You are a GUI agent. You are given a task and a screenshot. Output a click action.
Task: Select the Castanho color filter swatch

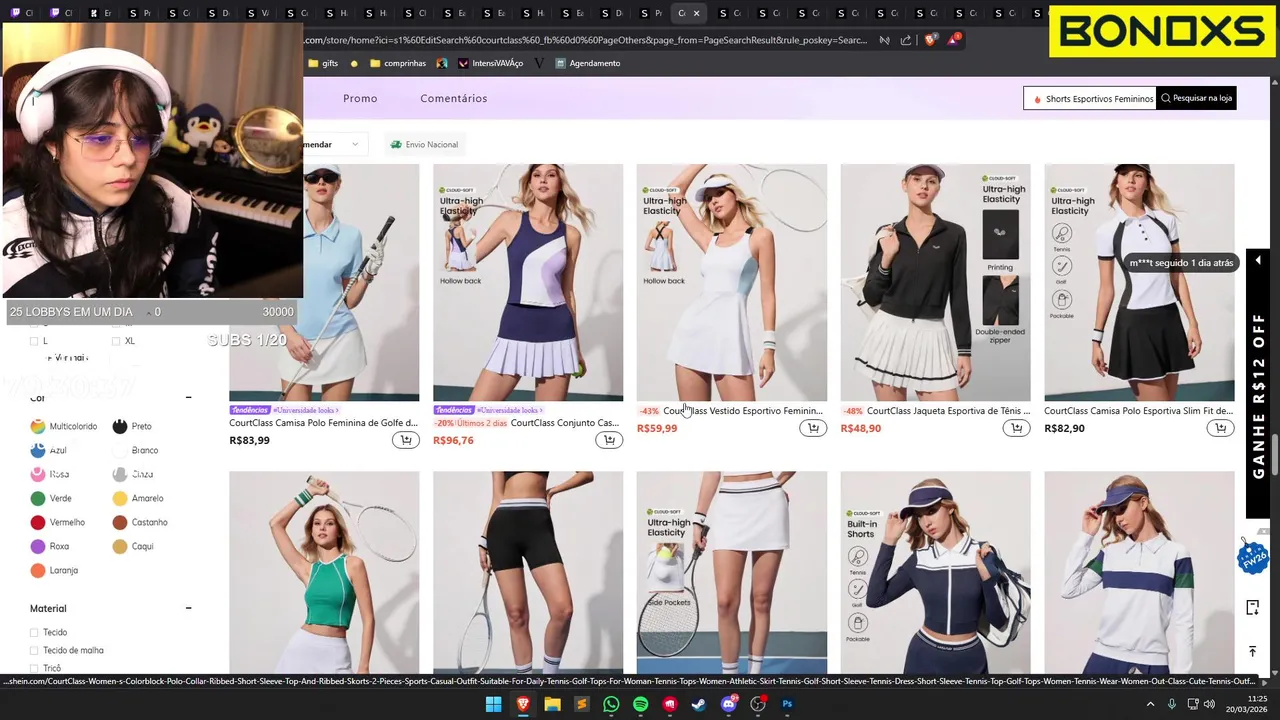(x=120, y=522)
